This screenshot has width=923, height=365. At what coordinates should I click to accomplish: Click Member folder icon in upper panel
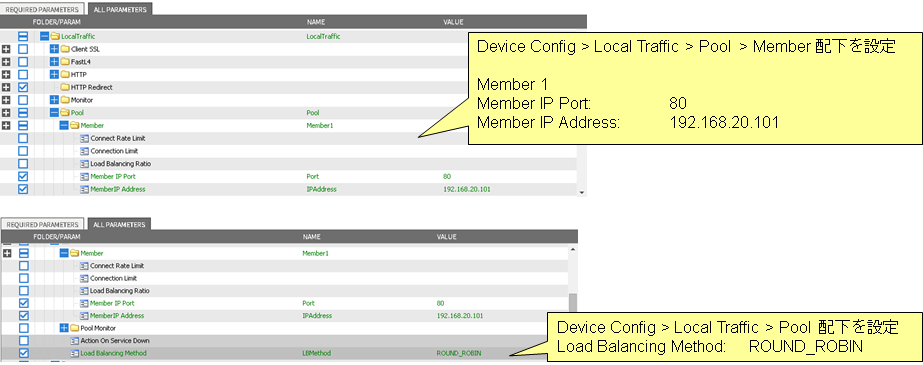click(74, 125)
